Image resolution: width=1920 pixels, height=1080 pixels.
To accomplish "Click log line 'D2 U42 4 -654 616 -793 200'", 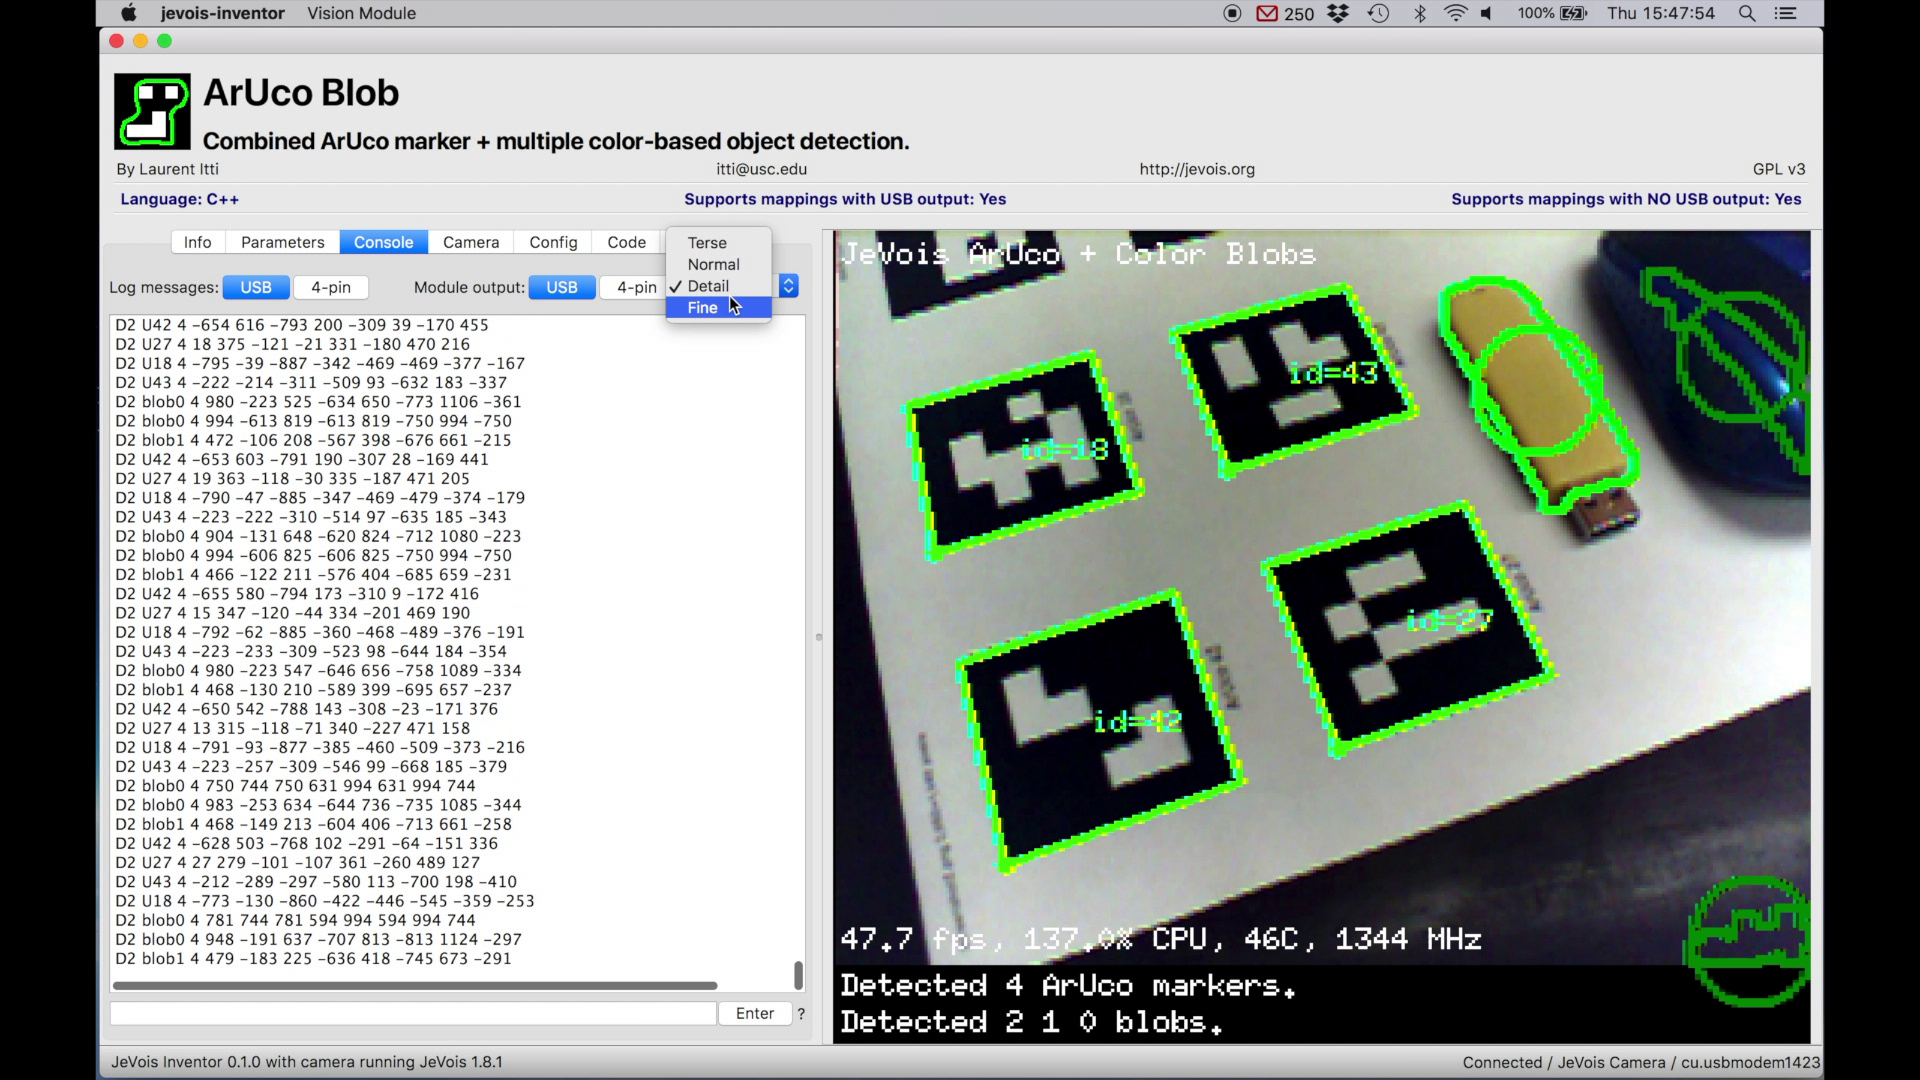I will 302,325.
